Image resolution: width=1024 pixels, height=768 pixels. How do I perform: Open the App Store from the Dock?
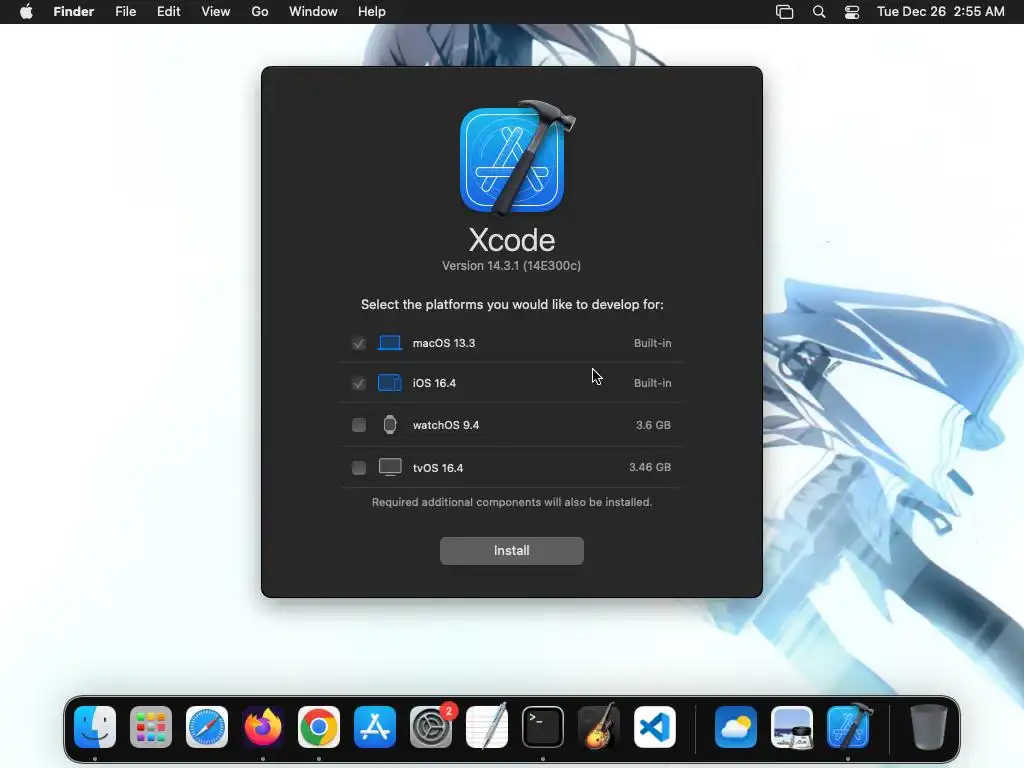375,726
